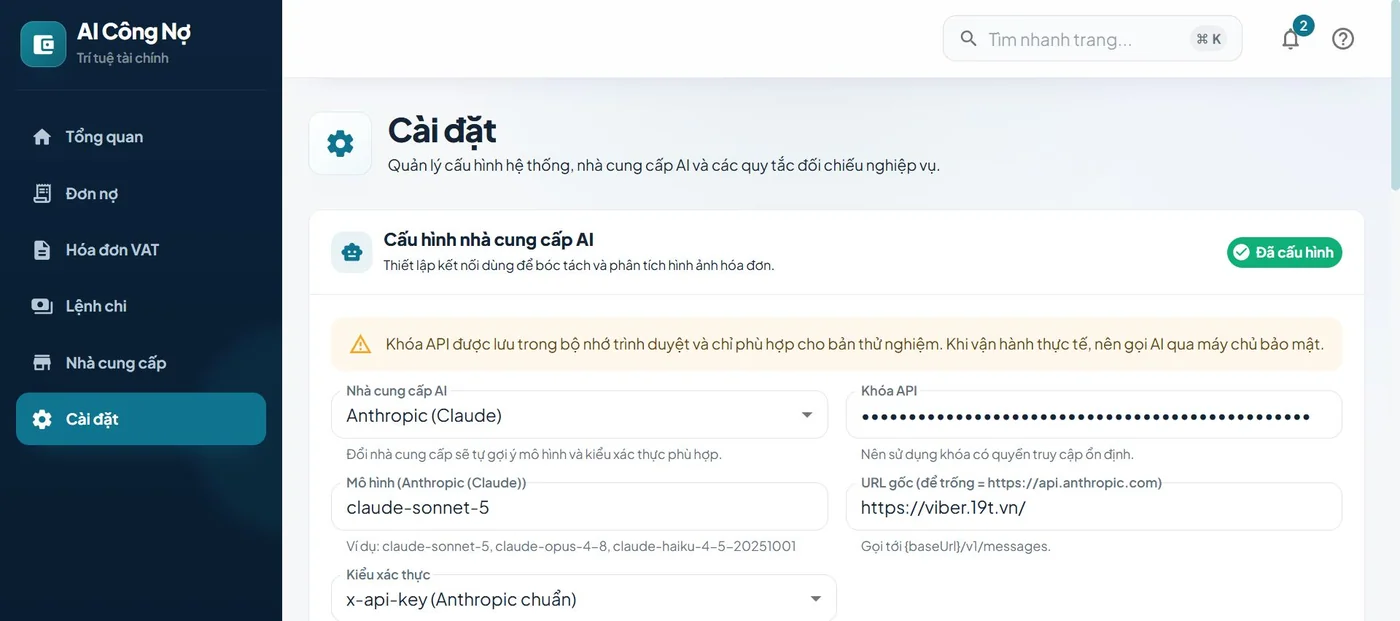Click the AI Công Nợ wallet logo icon
Viewport: 1400px width, 621px height.
tap(43, 44)
